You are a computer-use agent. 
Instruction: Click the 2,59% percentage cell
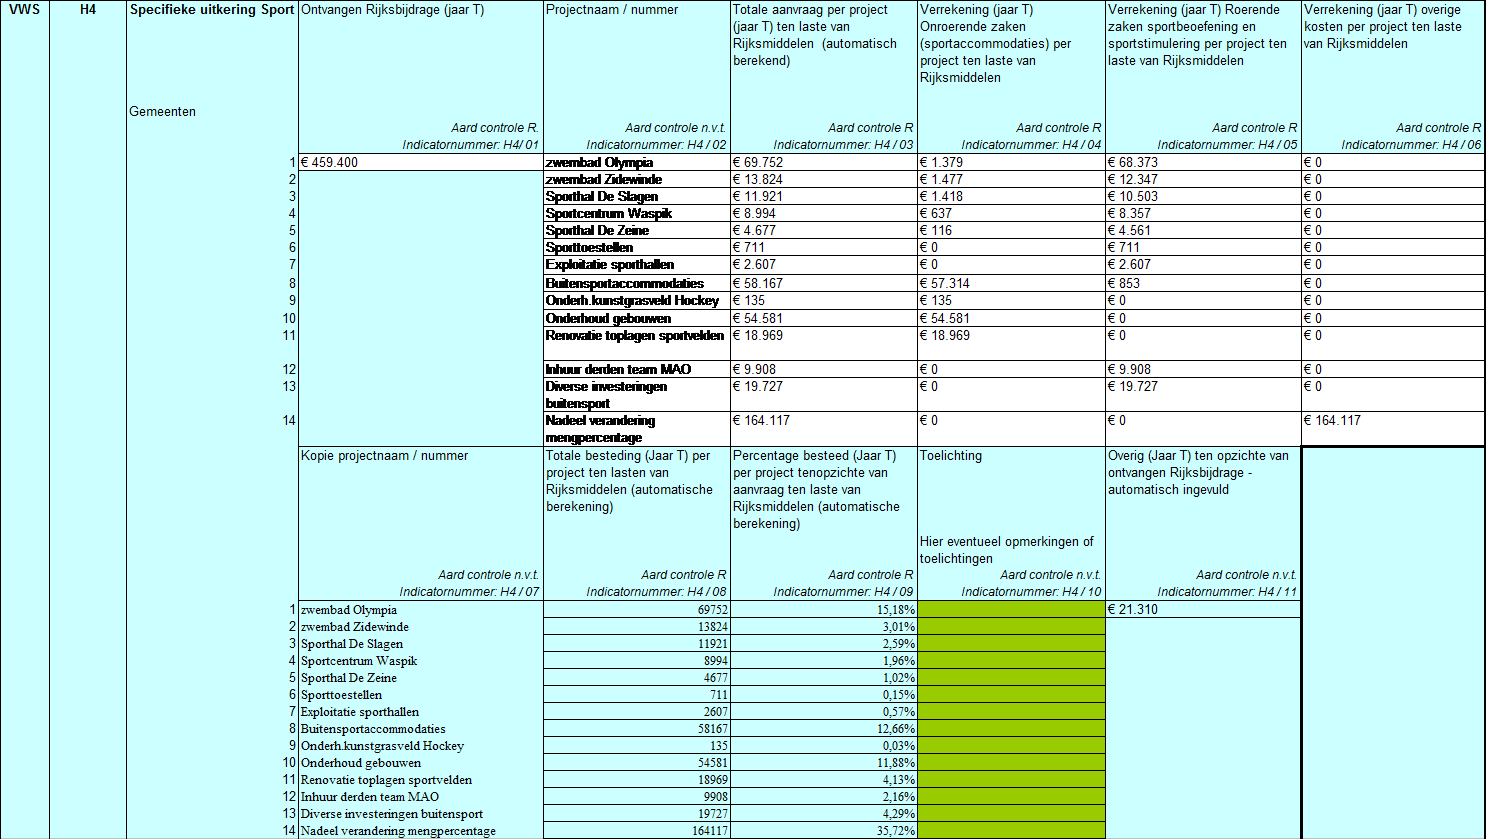pos(824,644)
